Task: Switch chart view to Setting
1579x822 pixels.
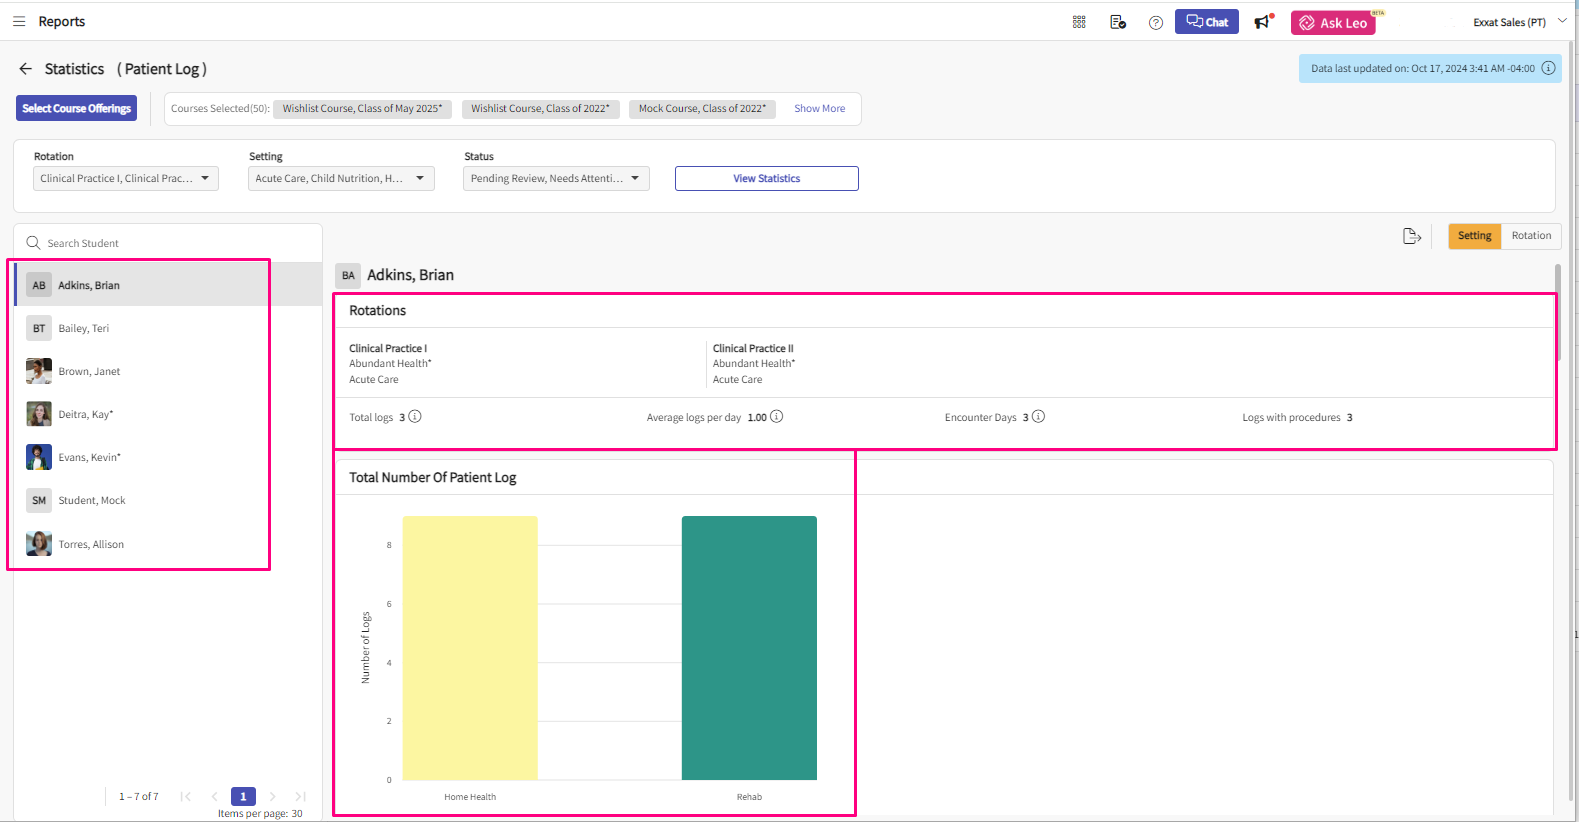Action: coord(1474,236)
